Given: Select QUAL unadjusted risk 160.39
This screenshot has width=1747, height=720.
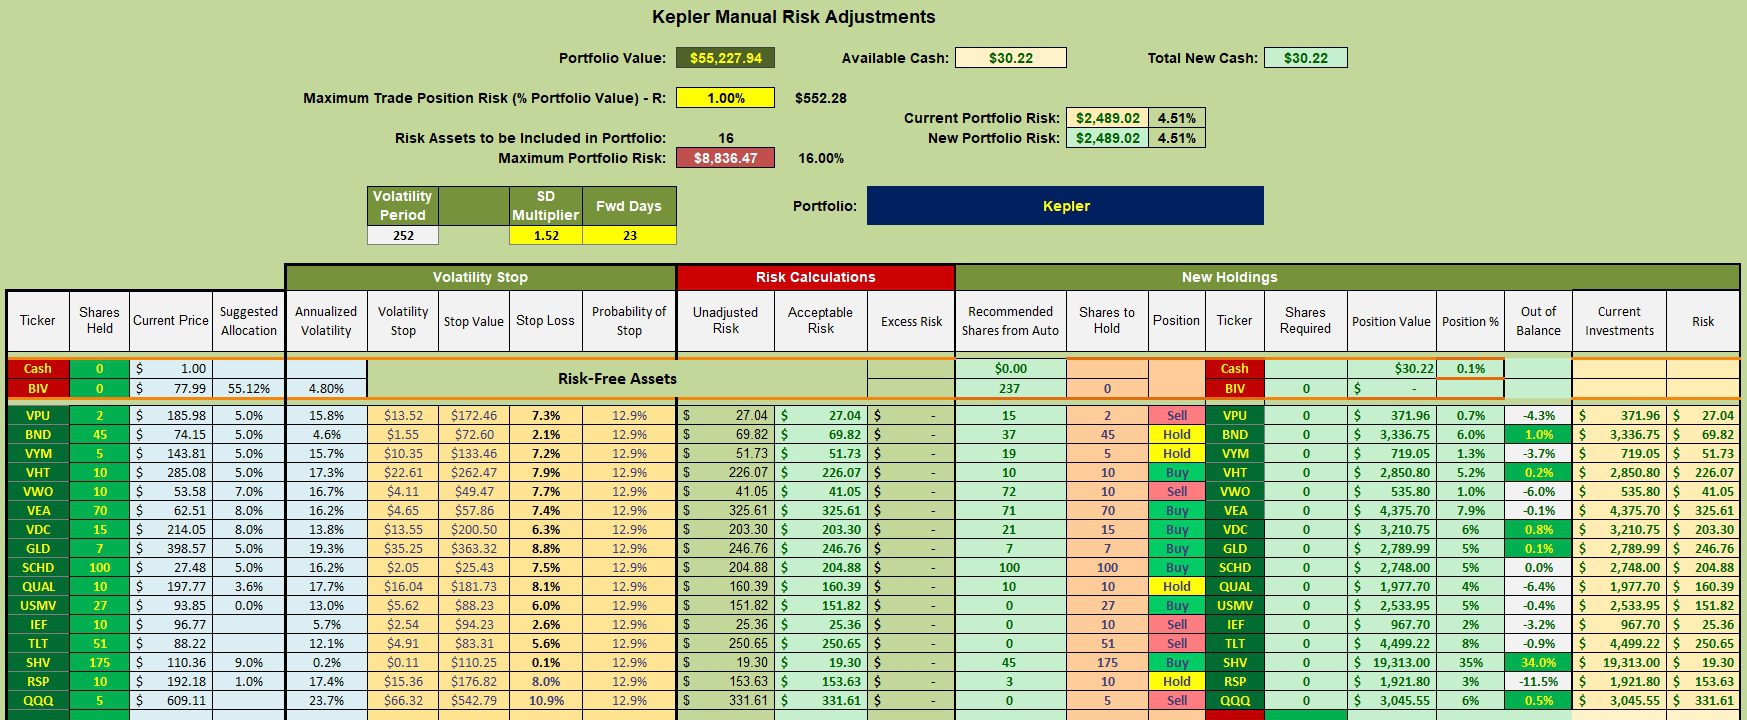Looking at the screenshot, I should (726, 587).
